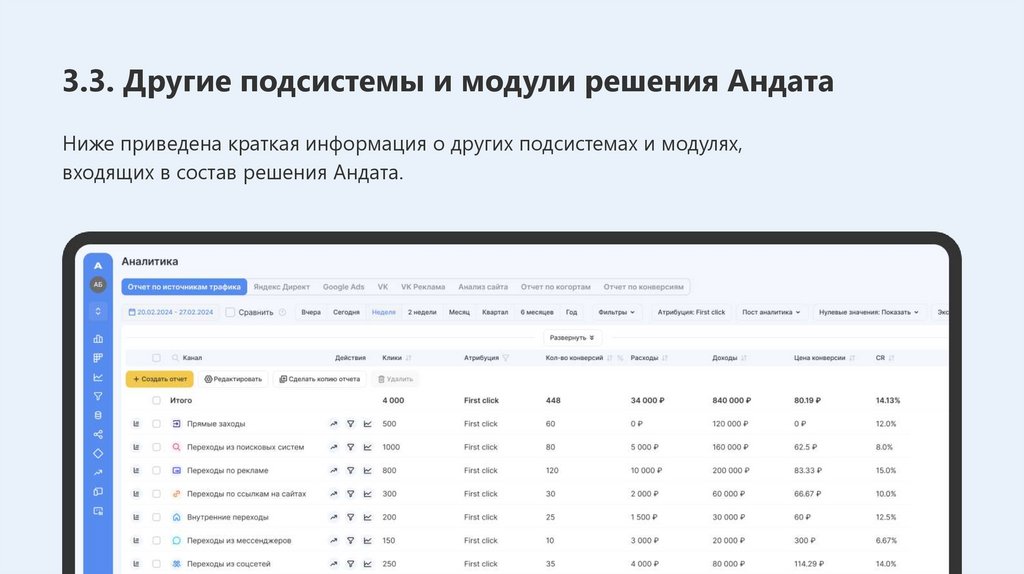Click Сделать копию отчета button
Screen dimensions: 1024x574
tap(320, 379)
